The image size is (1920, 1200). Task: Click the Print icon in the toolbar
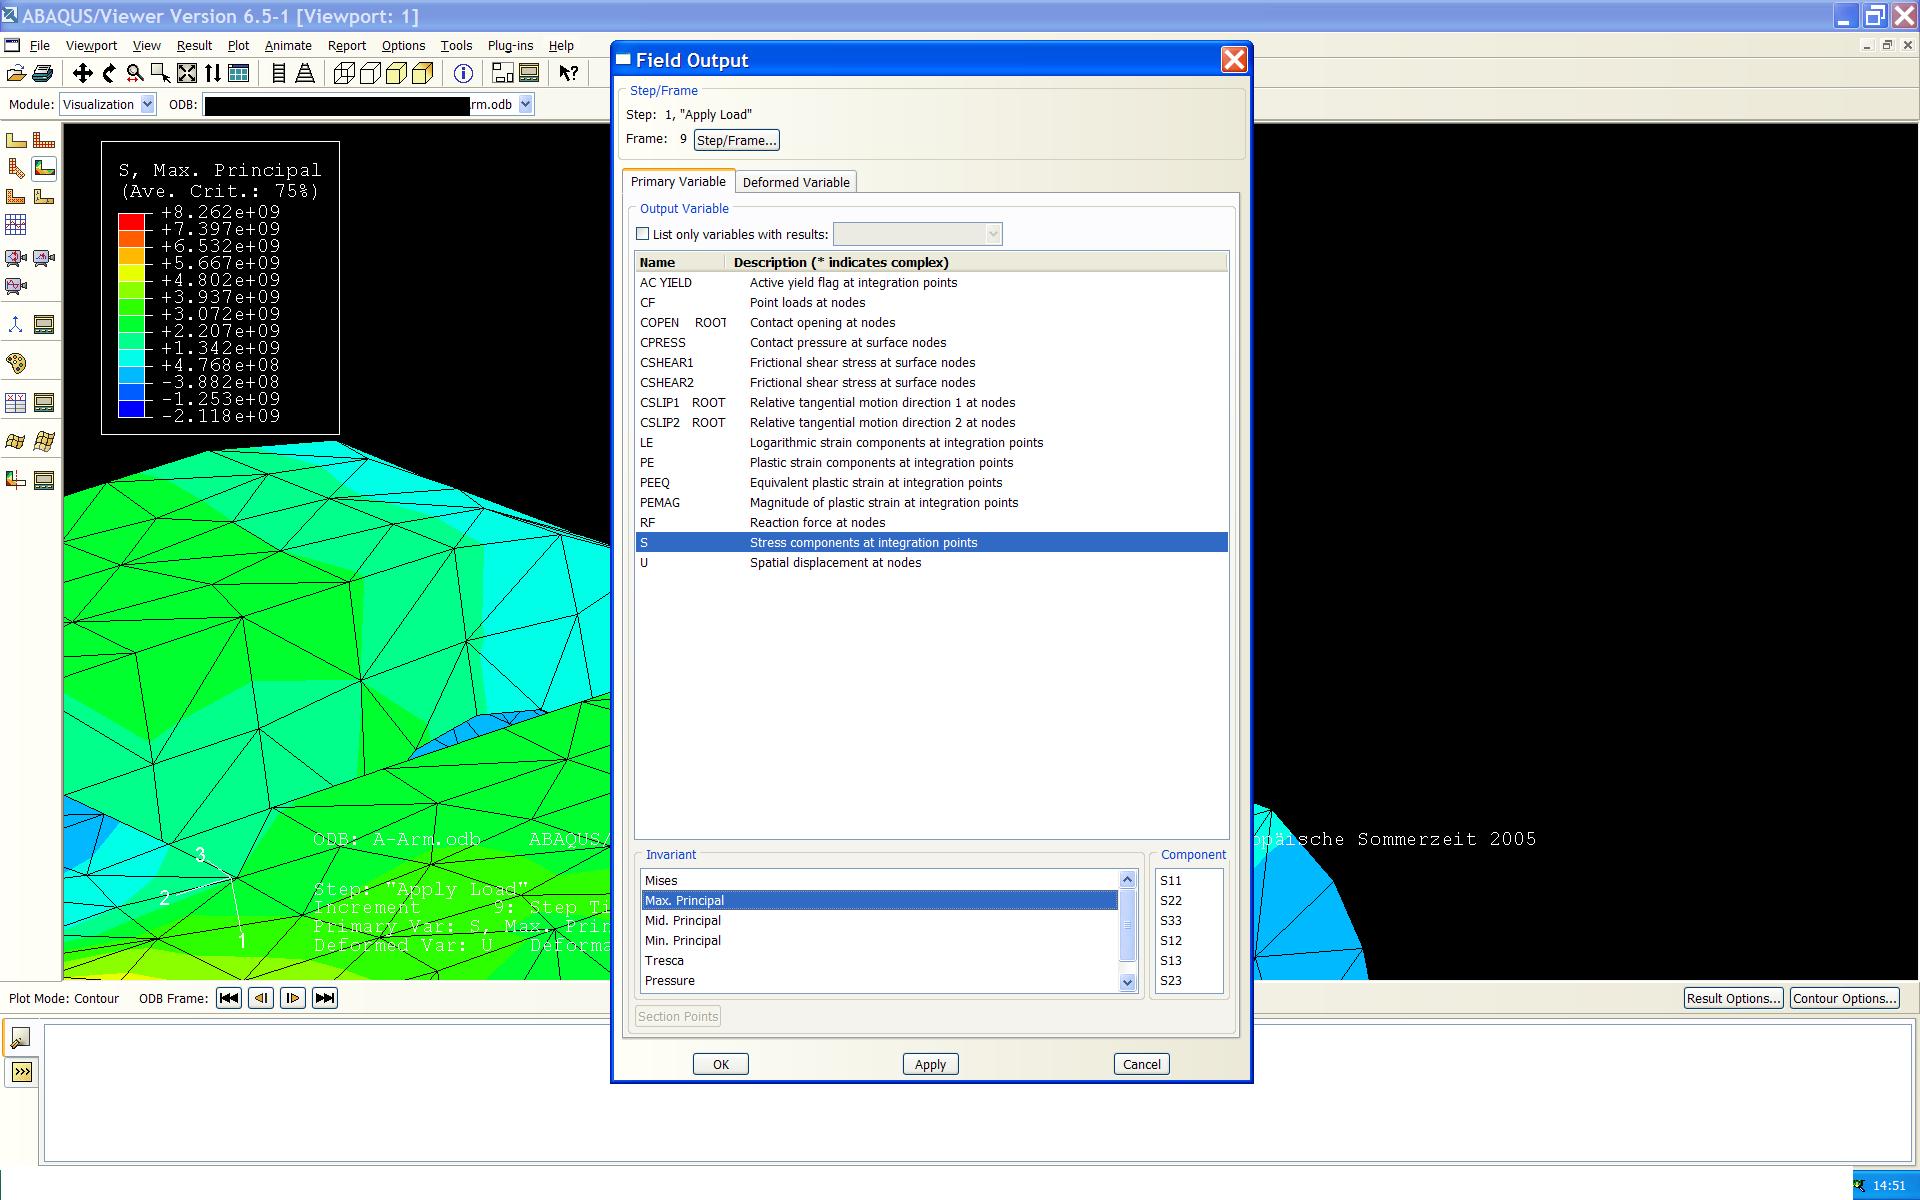[x=42, y=73]
